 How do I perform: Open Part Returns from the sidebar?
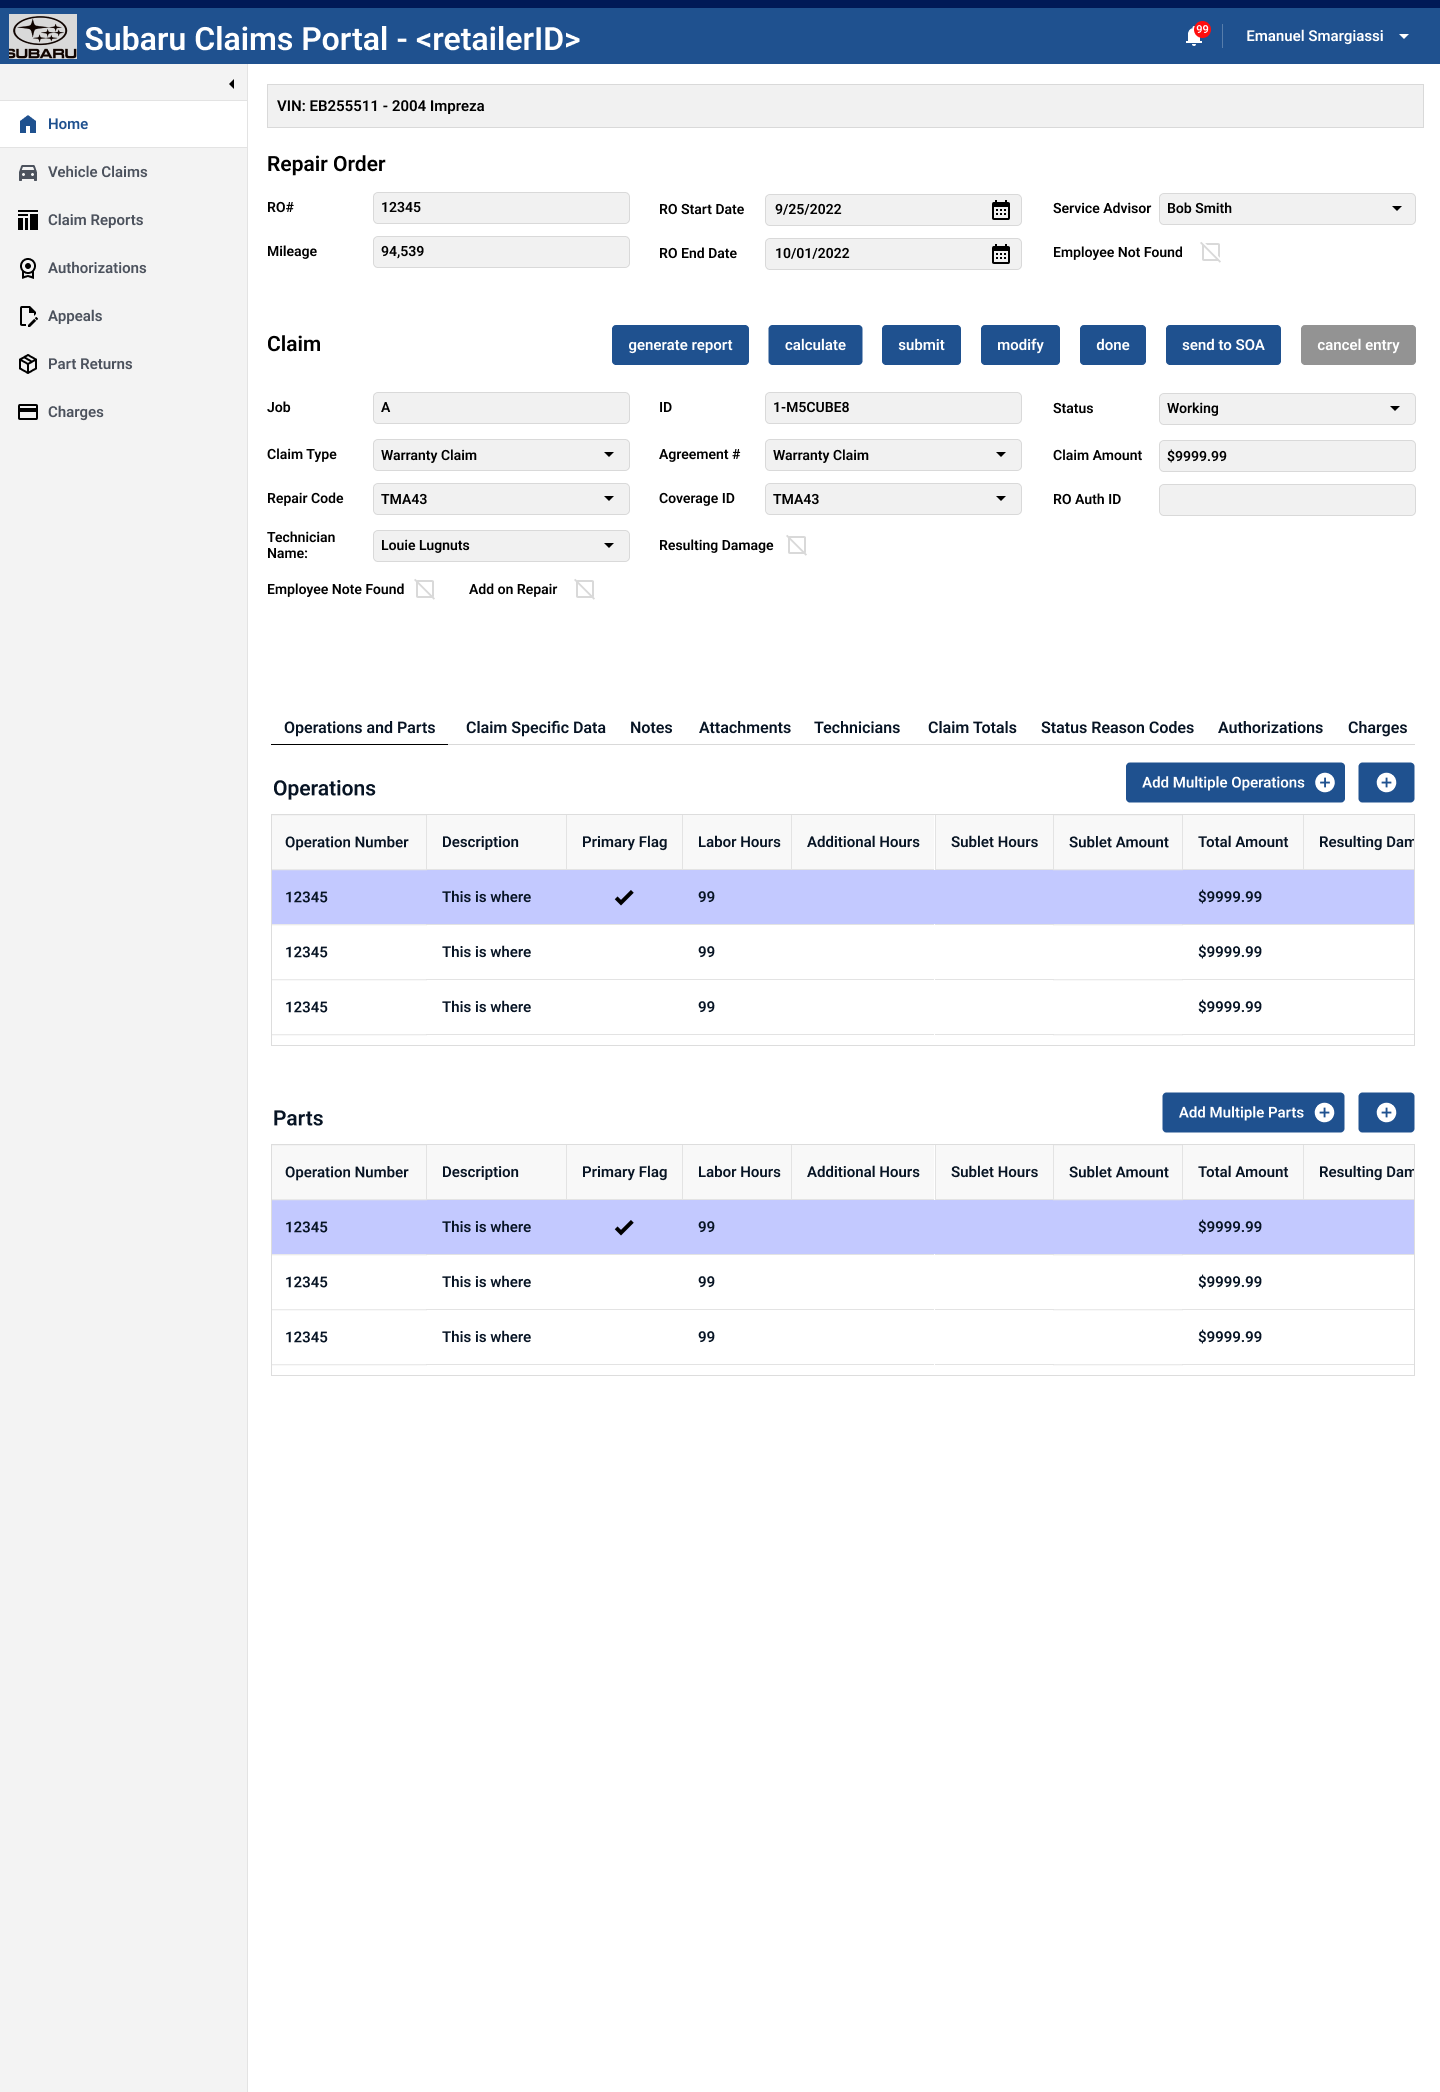point(90,364)
